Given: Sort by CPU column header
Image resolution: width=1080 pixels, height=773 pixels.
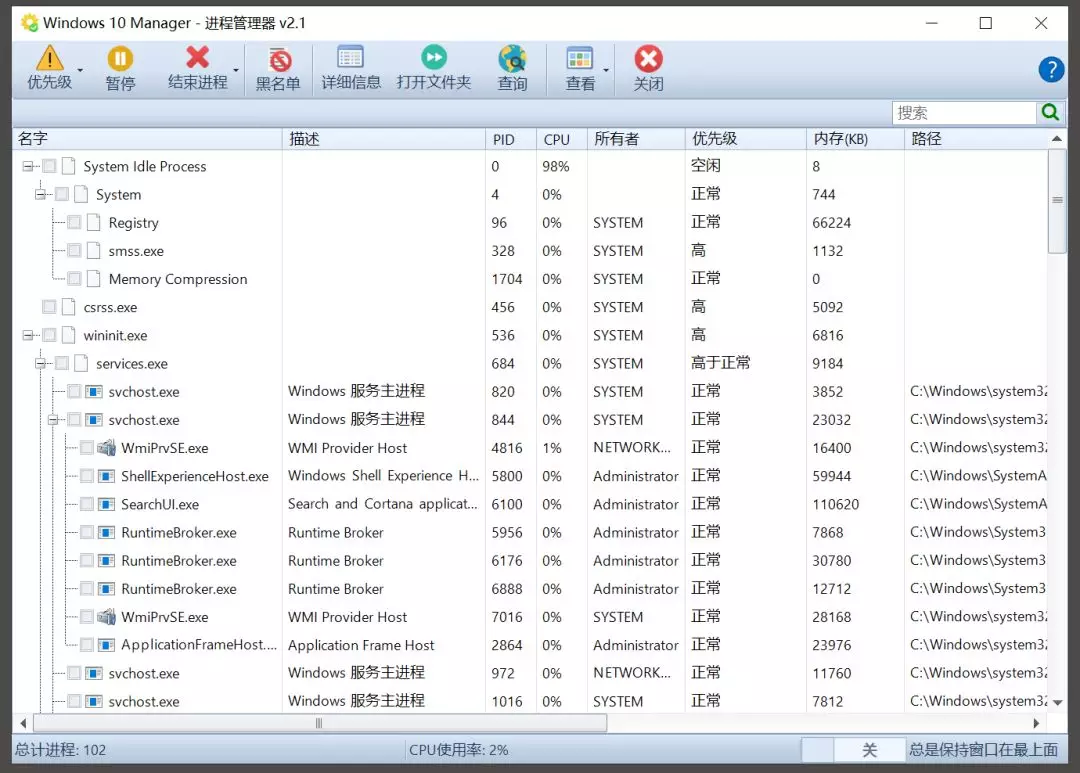Looking at the screenshot, I should pyautogui.click(x=562, y=138).
